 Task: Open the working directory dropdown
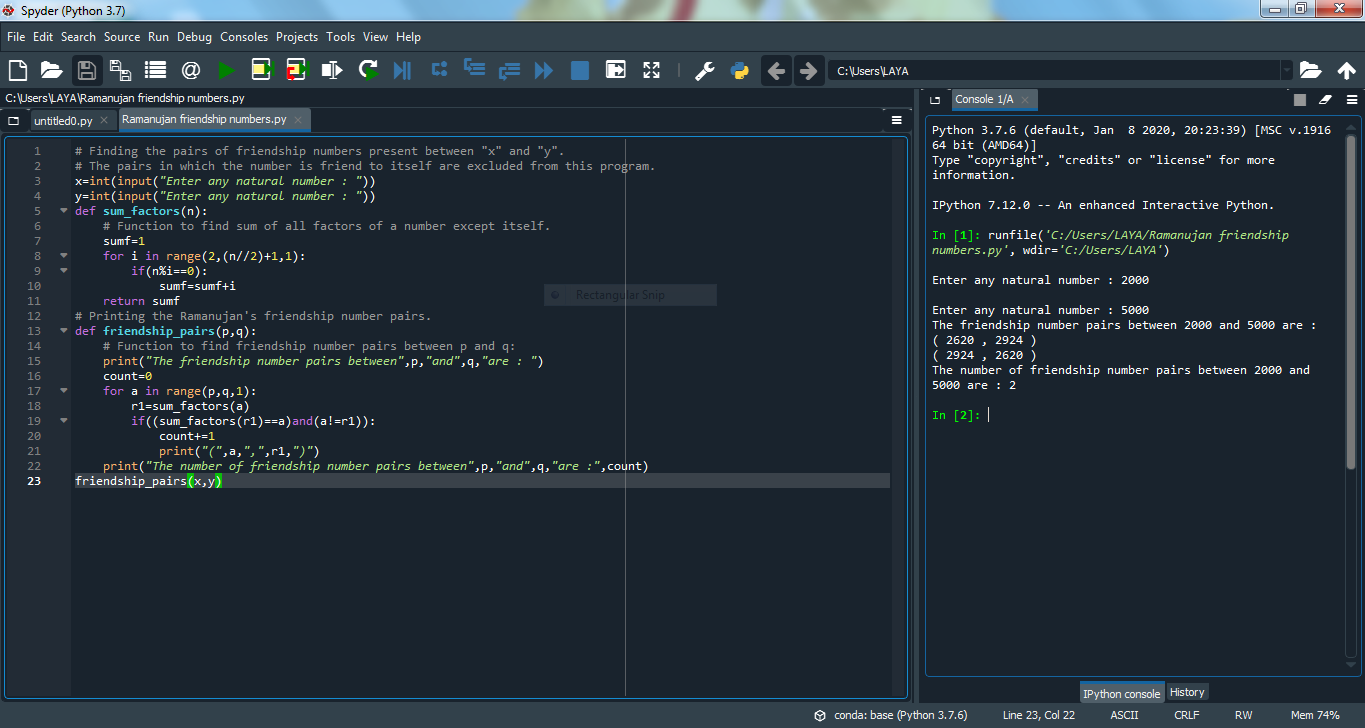click(x=1288, y=70)
